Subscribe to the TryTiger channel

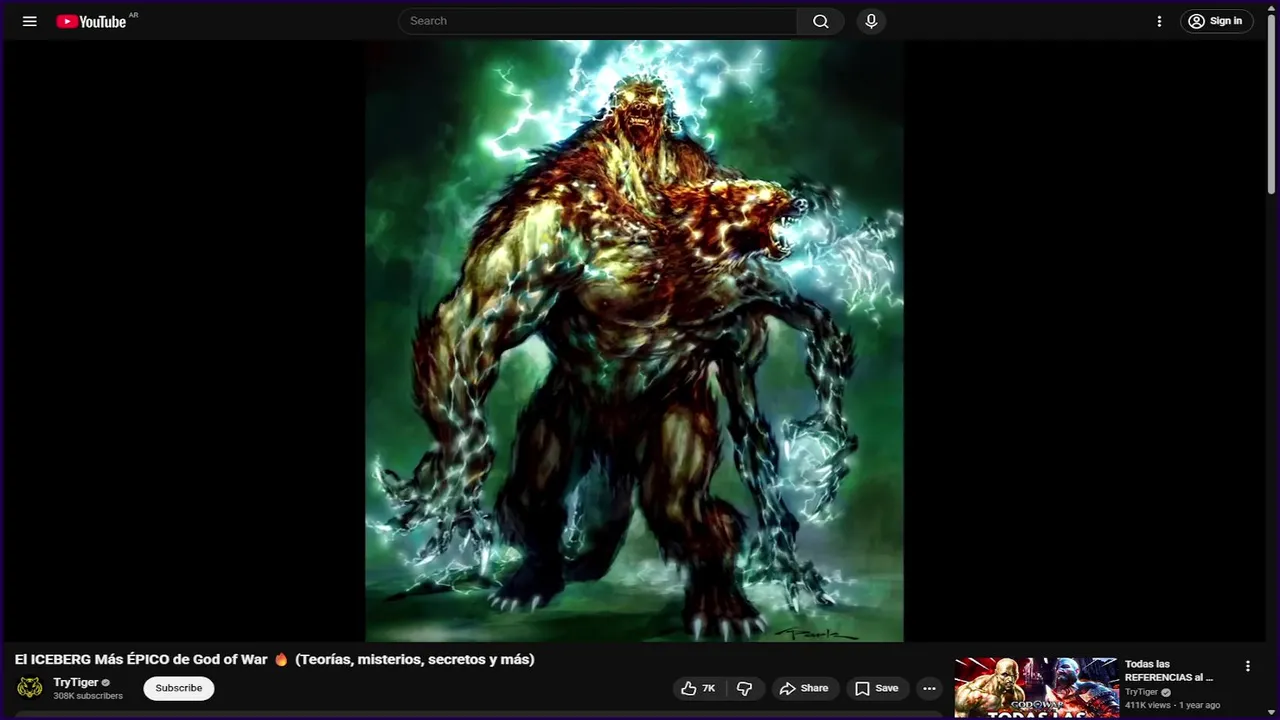click(179, 688)
